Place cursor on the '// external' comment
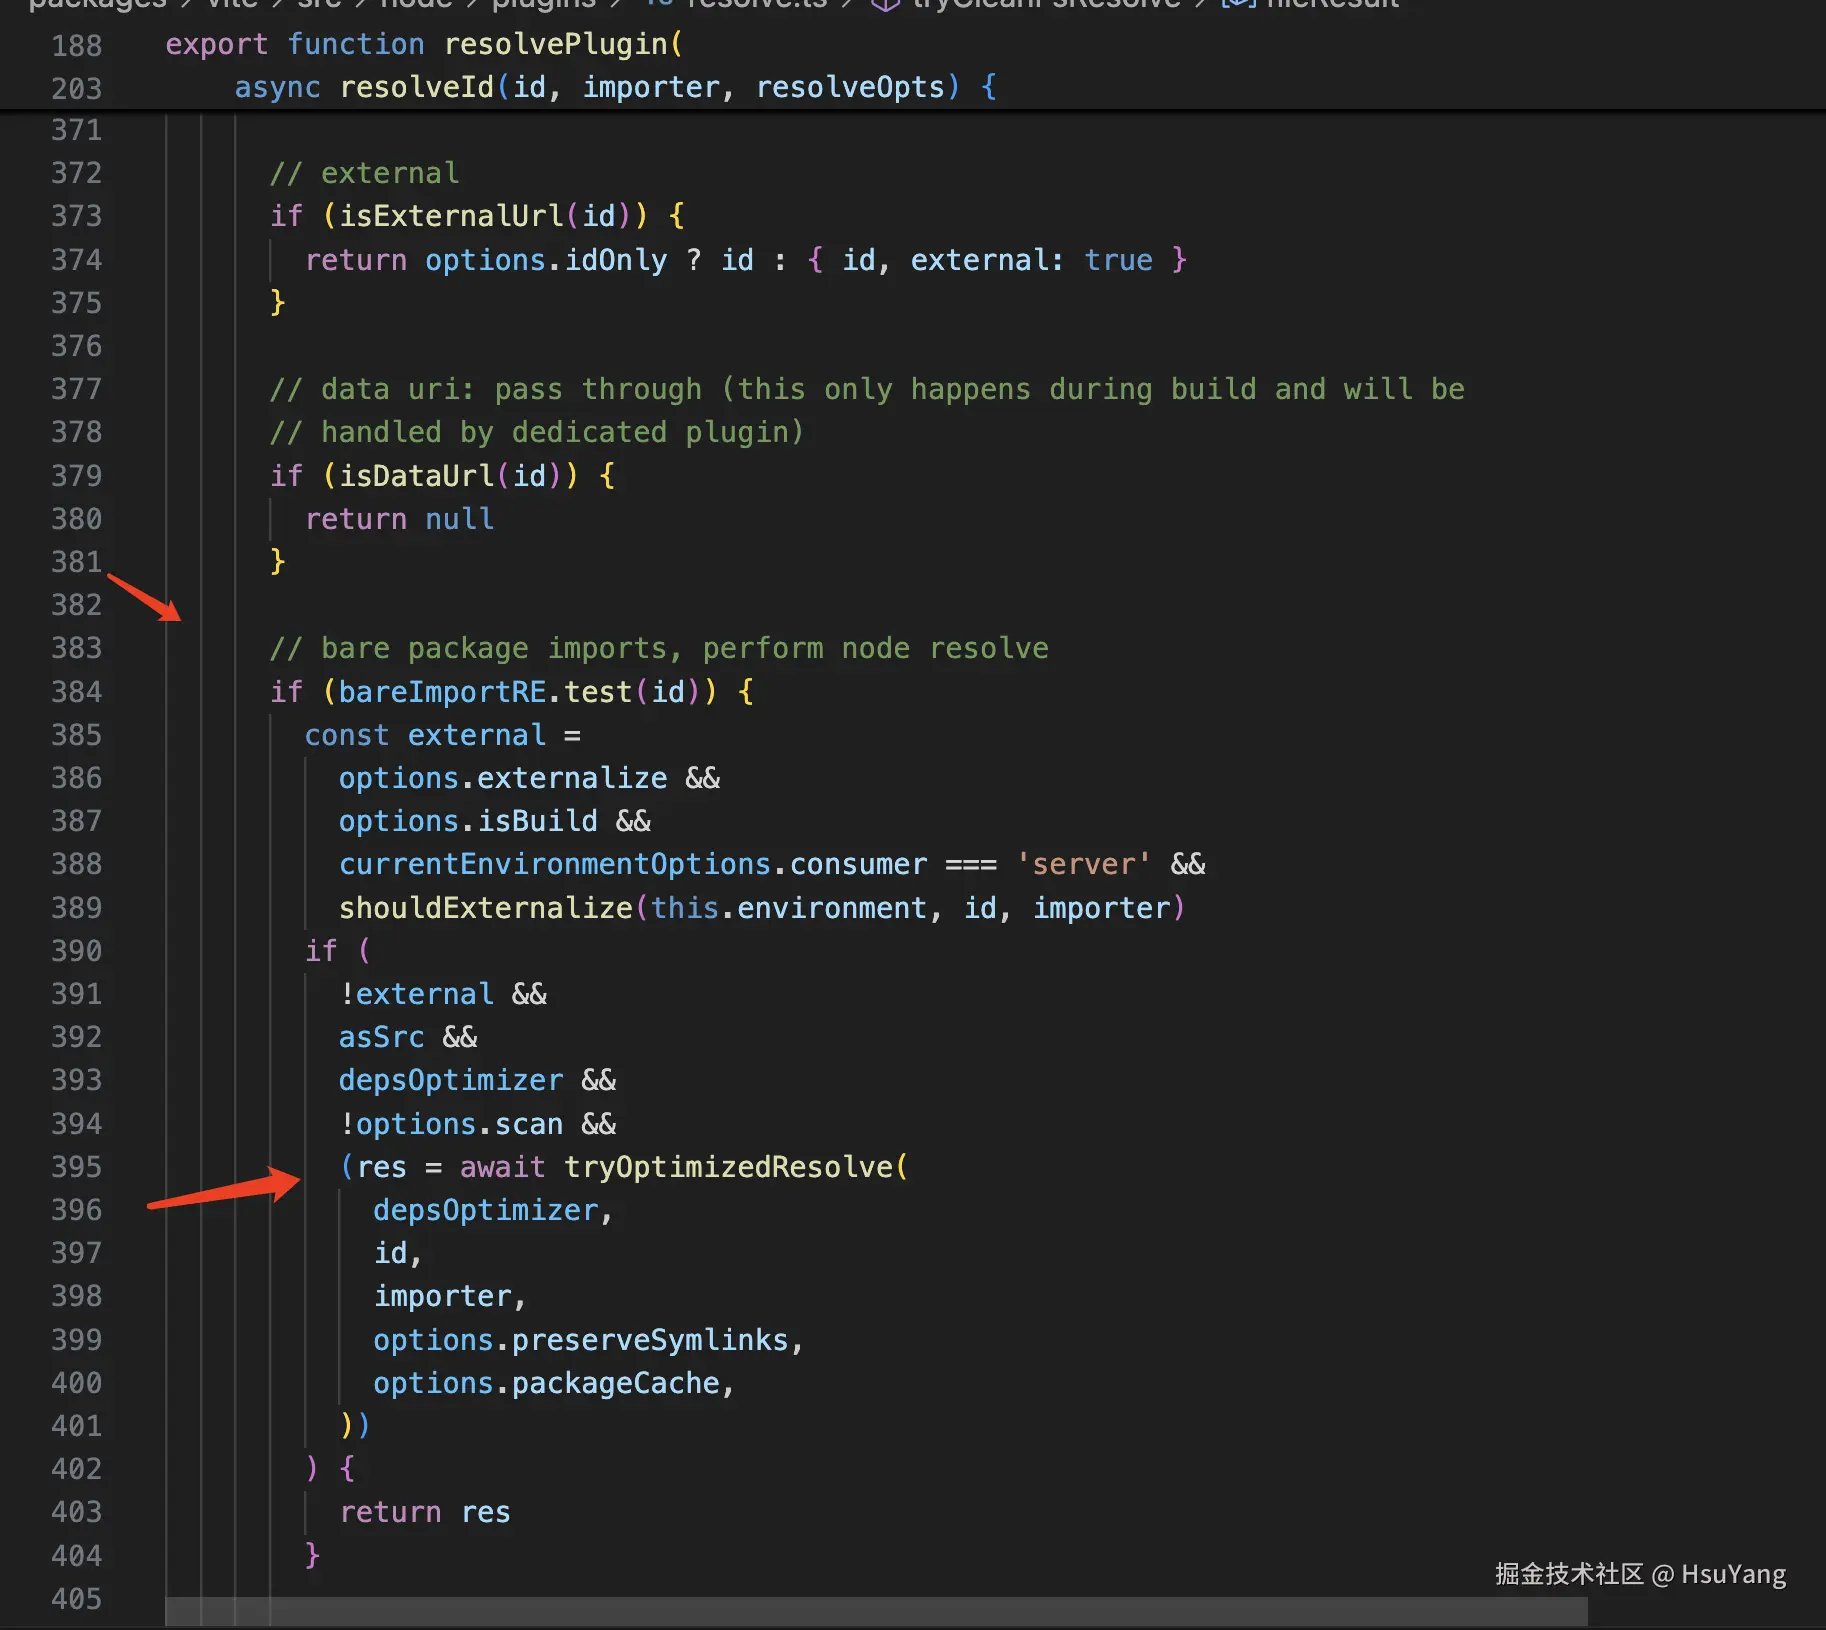1826x1630 pixels. click(365, 173)
